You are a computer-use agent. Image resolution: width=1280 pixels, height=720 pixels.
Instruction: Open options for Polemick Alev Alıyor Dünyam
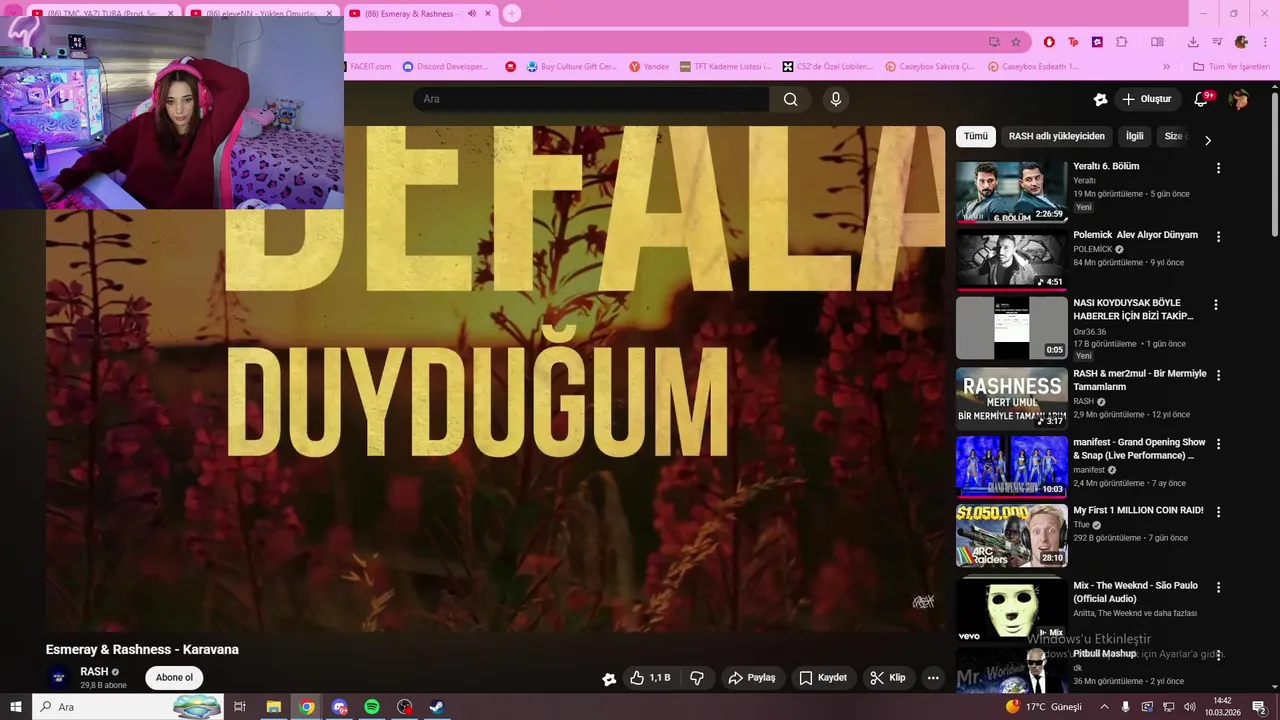click(x=1218, y=237)
